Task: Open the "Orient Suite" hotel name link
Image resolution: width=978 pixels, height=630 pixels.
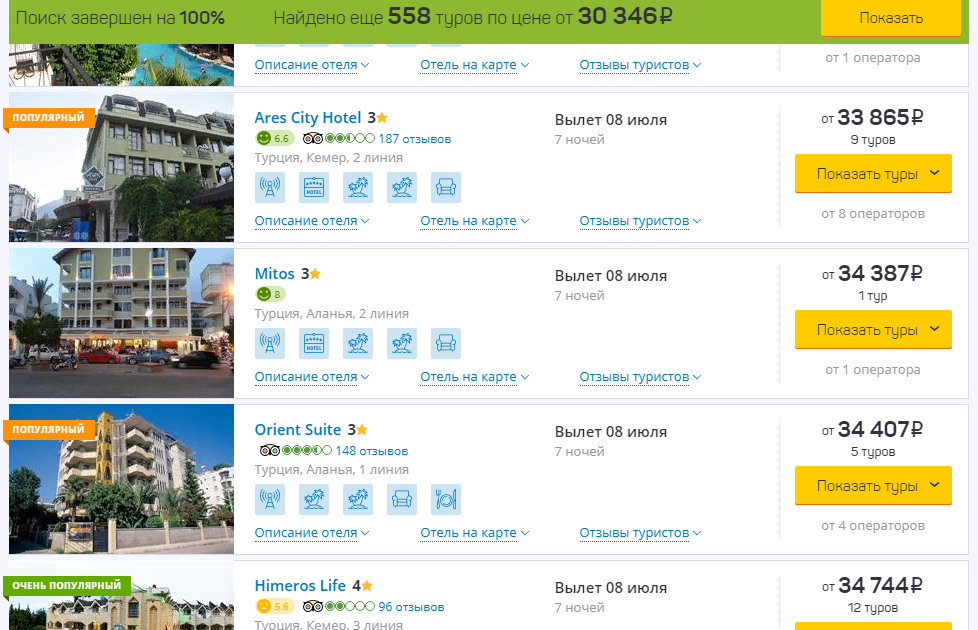Action: point(298,430)
